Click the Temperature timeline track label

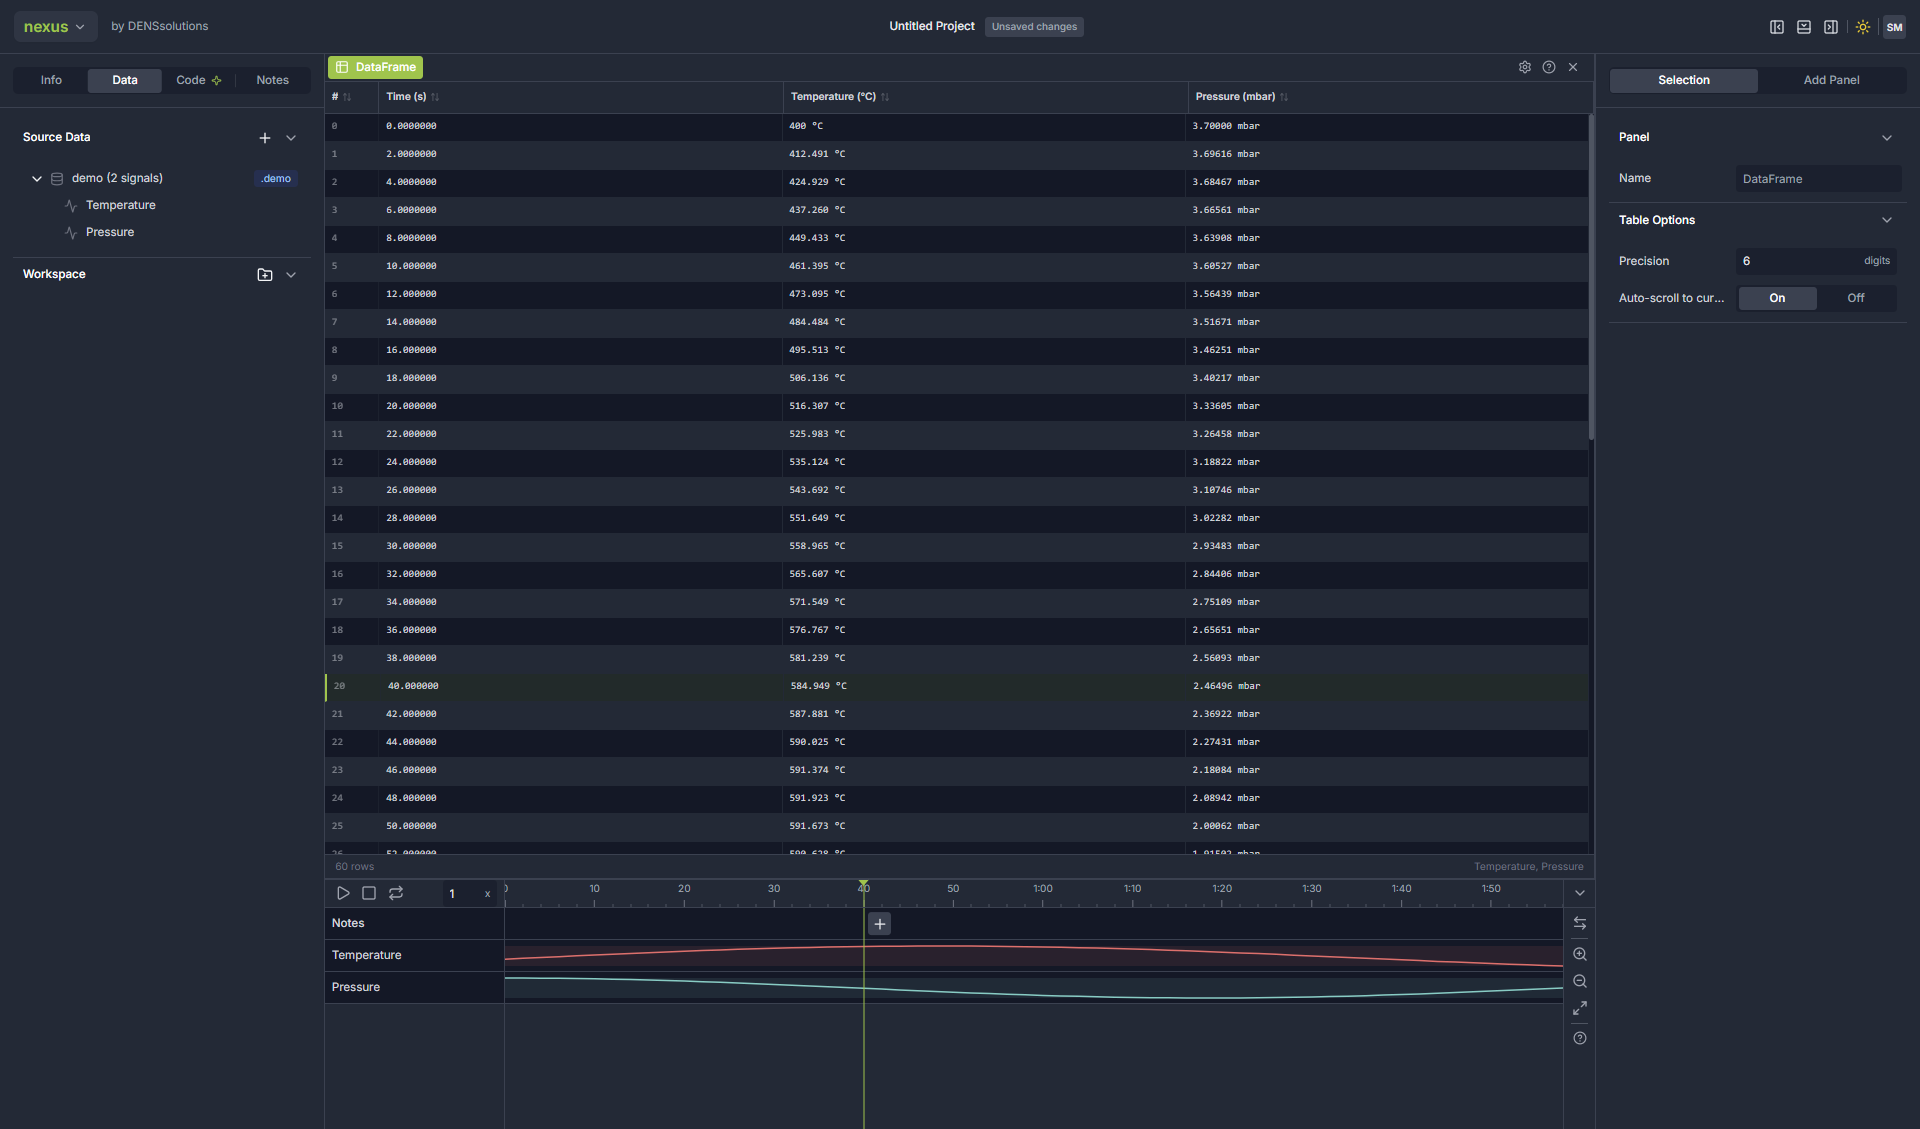tap(367, 955)
